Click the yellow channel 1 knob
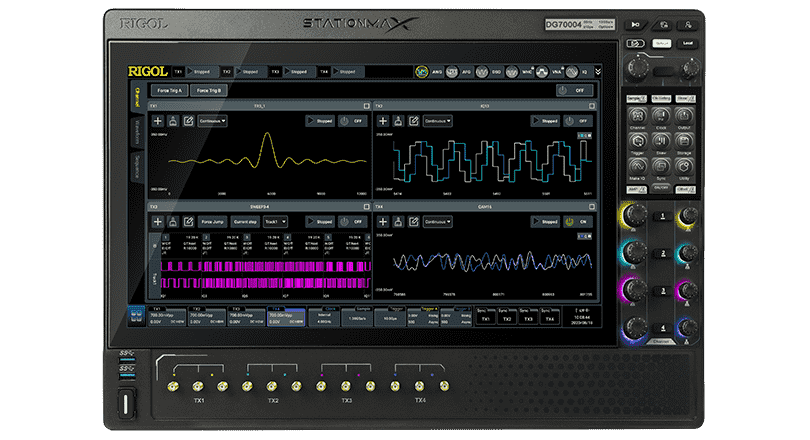This screenshot has width=810, height=440. [x=632, y=215]
